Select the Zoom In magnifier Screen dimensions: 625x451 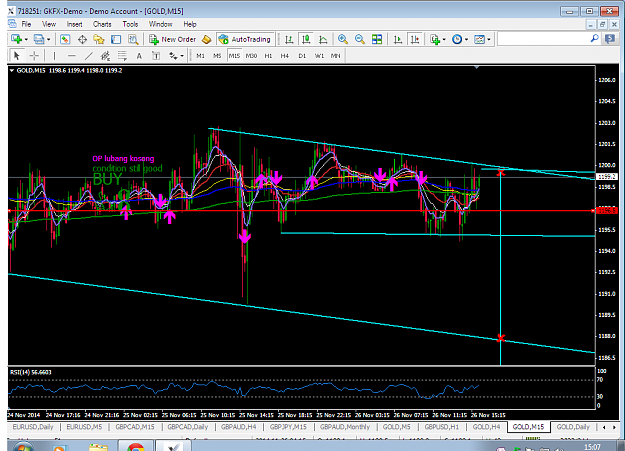(x=342, y=39)
